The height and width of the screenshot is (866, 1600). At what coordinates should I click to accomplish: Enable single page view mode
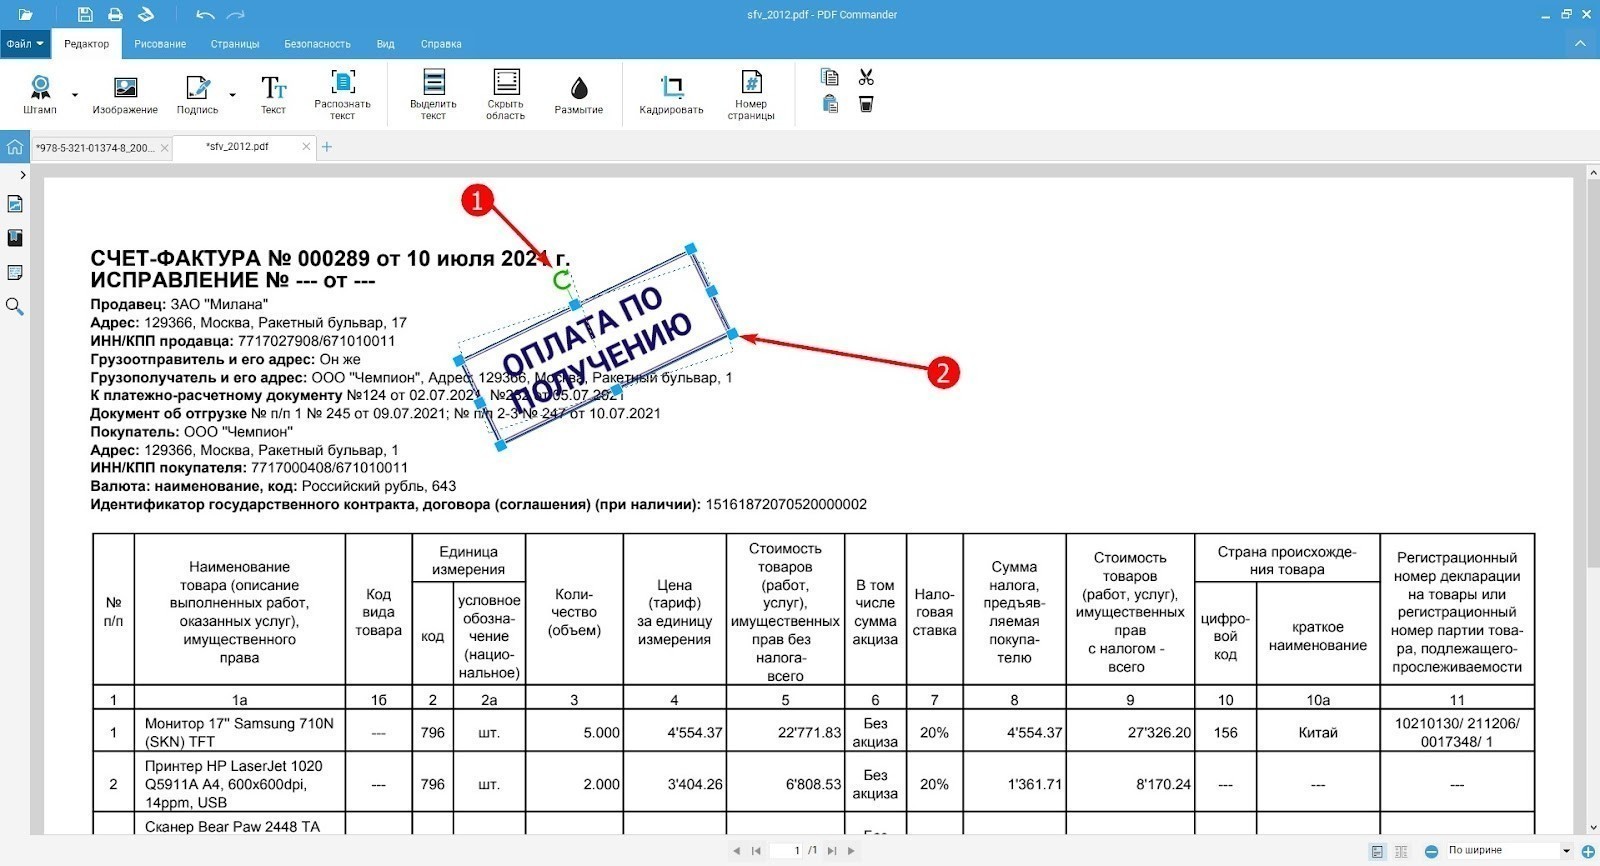coord(1377,851)
